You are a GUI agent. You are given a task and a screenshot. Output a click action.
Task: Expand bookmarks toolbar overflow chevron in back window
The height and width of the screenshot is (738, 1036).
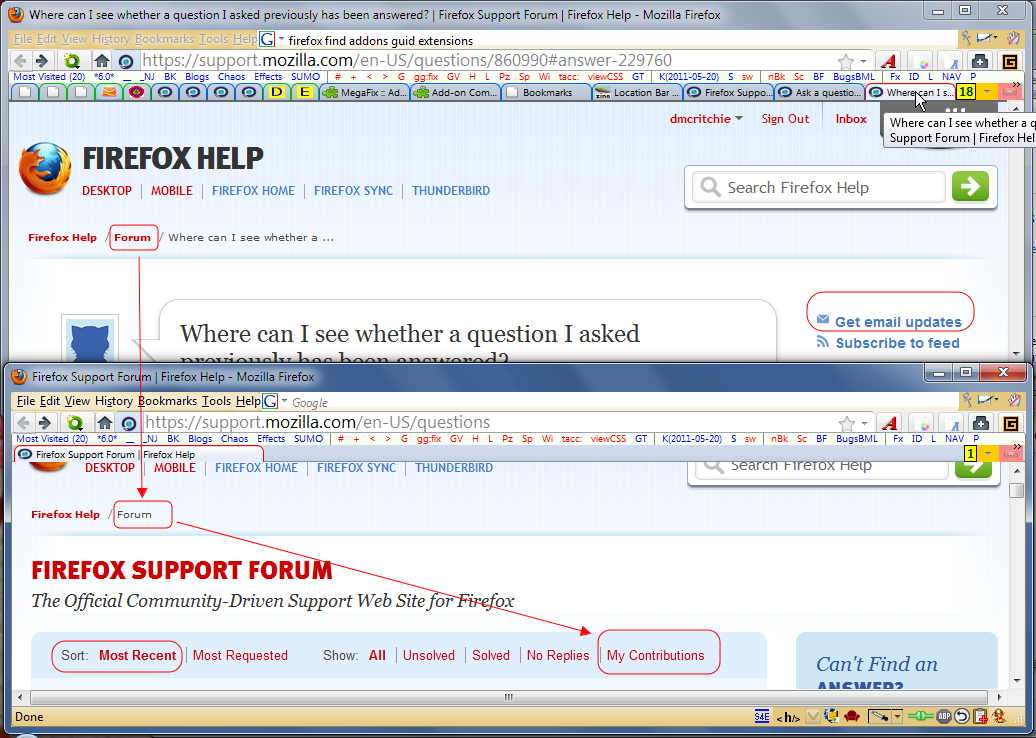(x=1016, y=85)
